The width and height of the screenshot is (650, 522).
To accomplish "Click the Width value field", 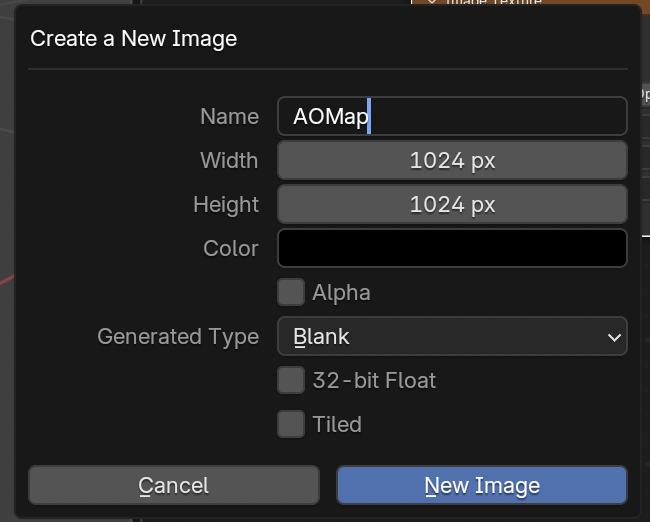I will pos(452,161).
